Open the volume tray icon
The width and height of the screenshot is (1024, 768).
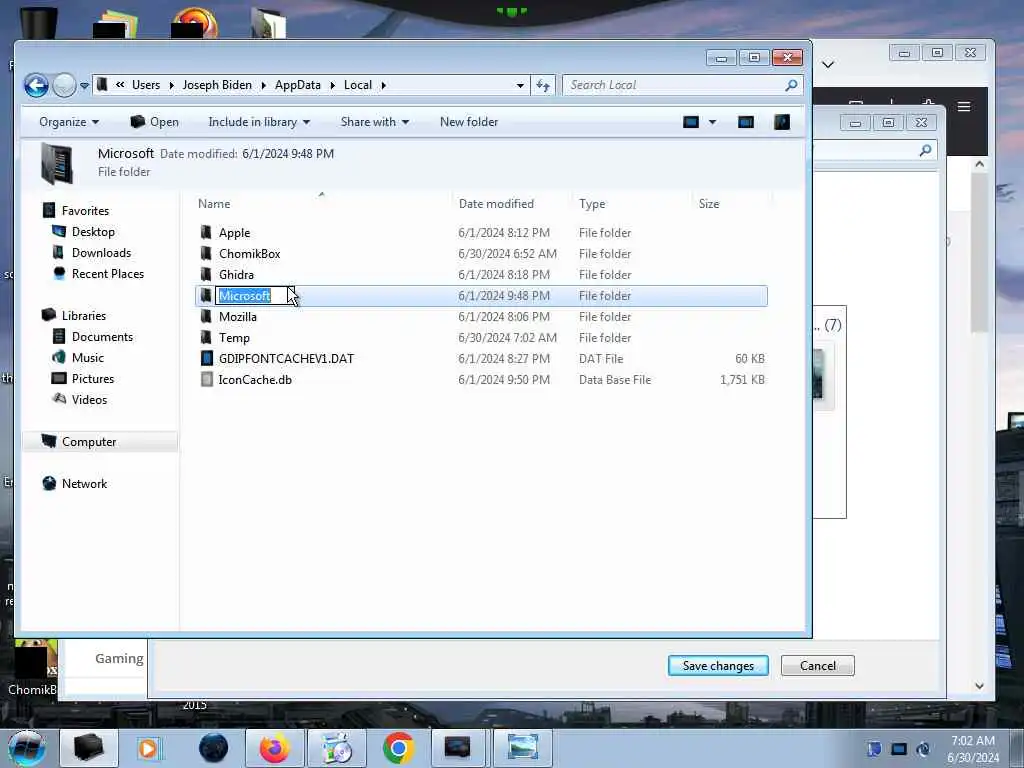pyautogui.click(x=923, y=749)
